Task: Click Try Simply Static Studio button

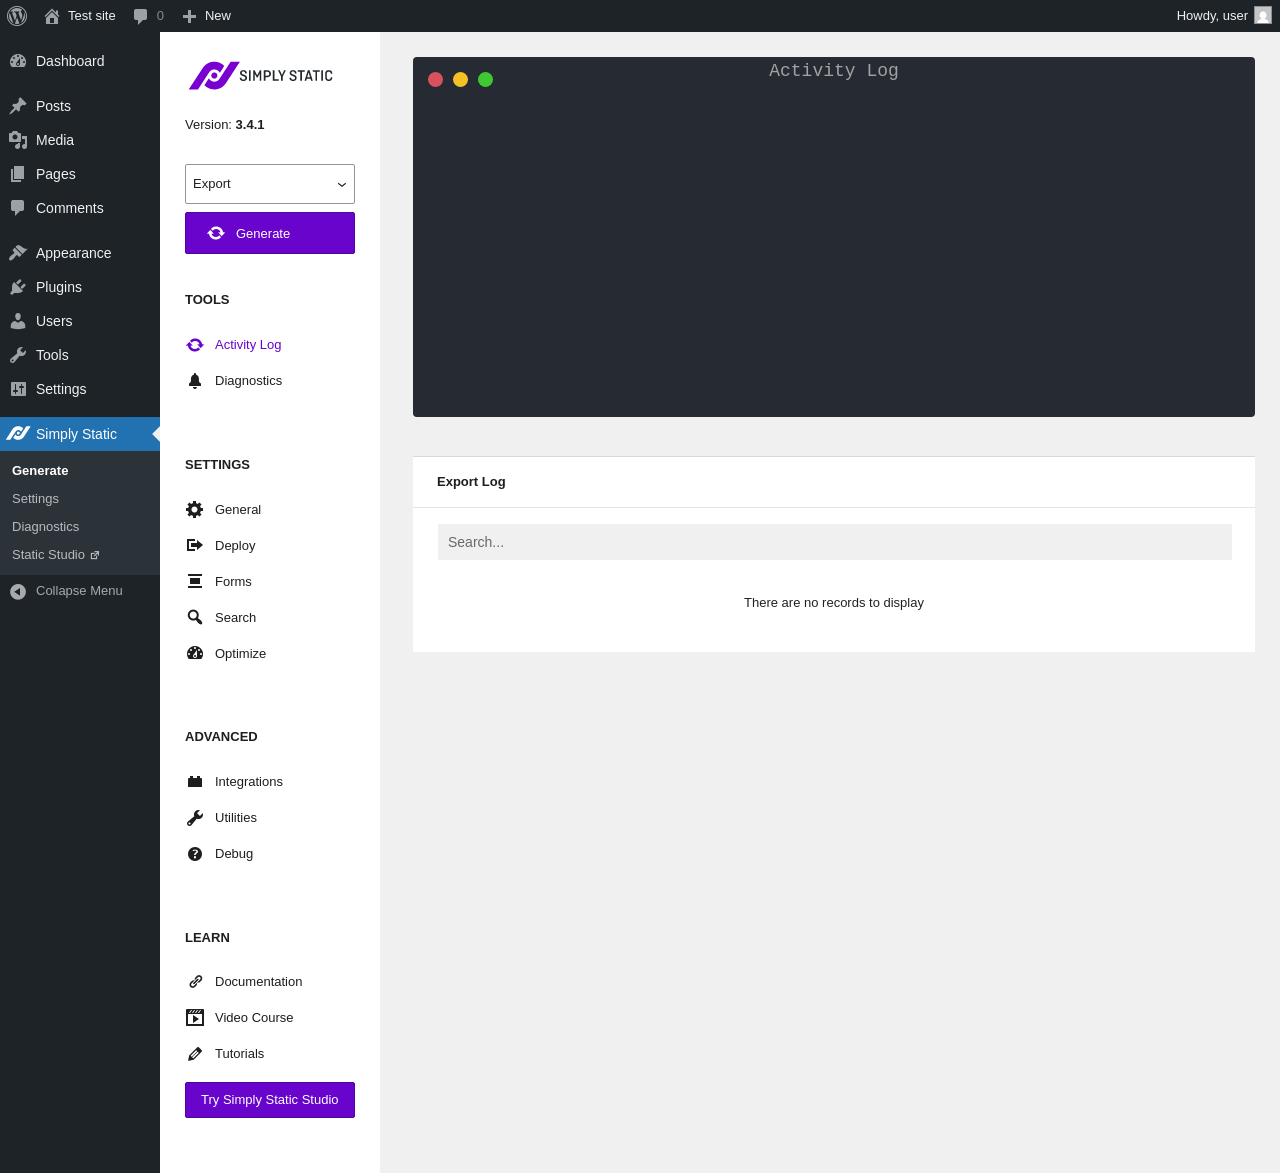Action: pos(270,1100)
